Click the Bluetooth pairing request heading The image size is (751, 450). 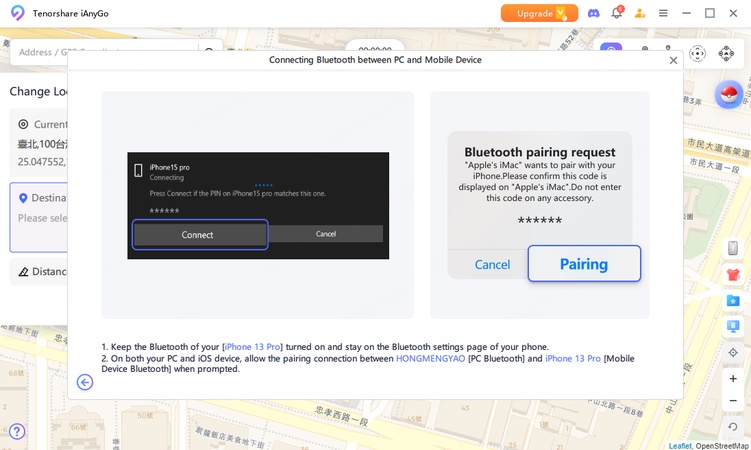540,152
